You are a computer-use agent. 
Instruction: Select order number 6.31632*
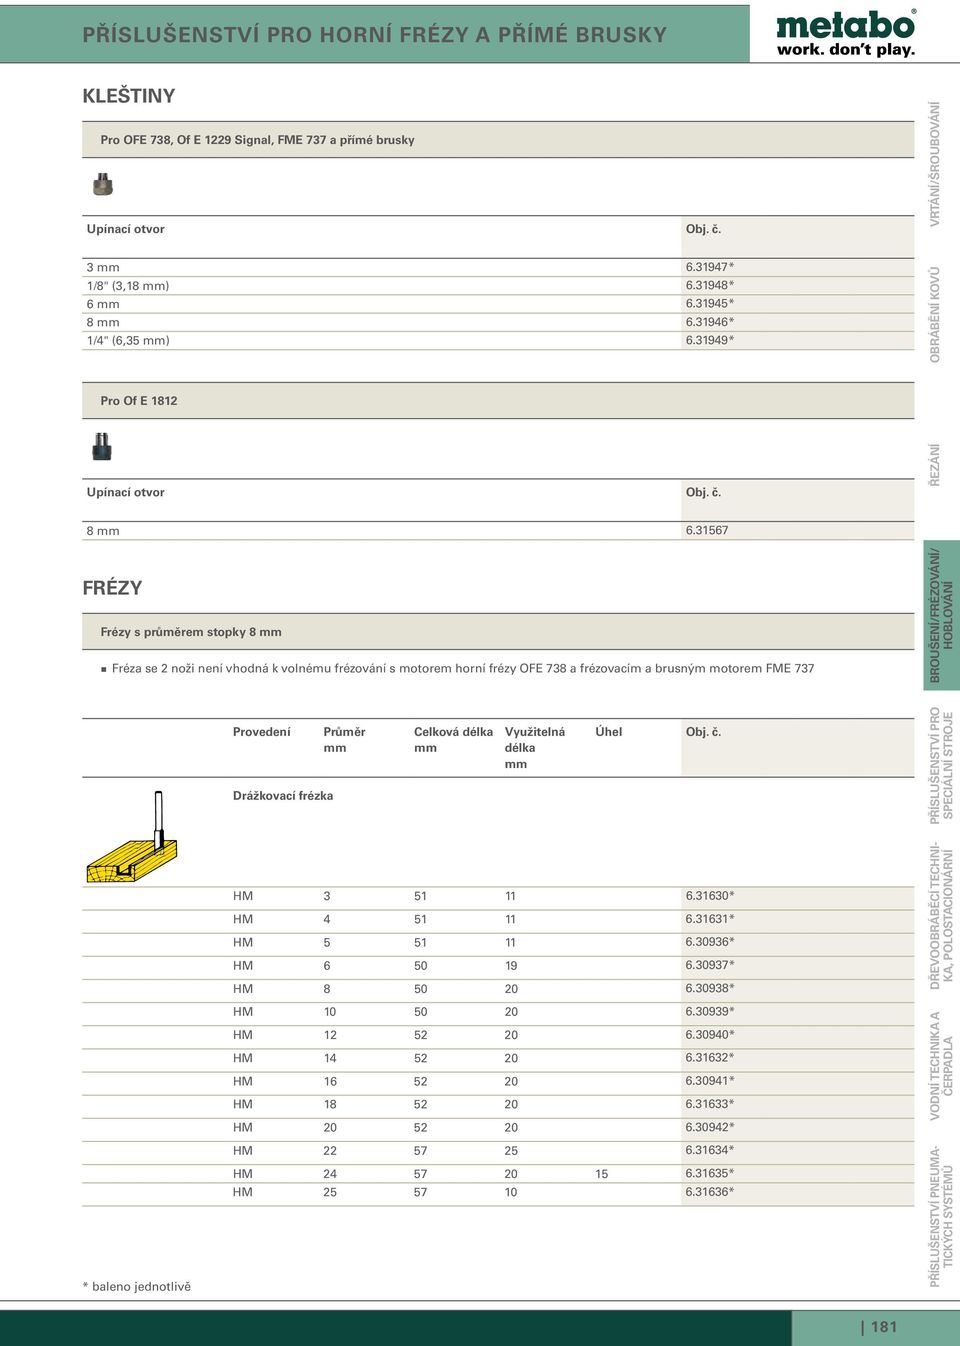click(710, 1058)
